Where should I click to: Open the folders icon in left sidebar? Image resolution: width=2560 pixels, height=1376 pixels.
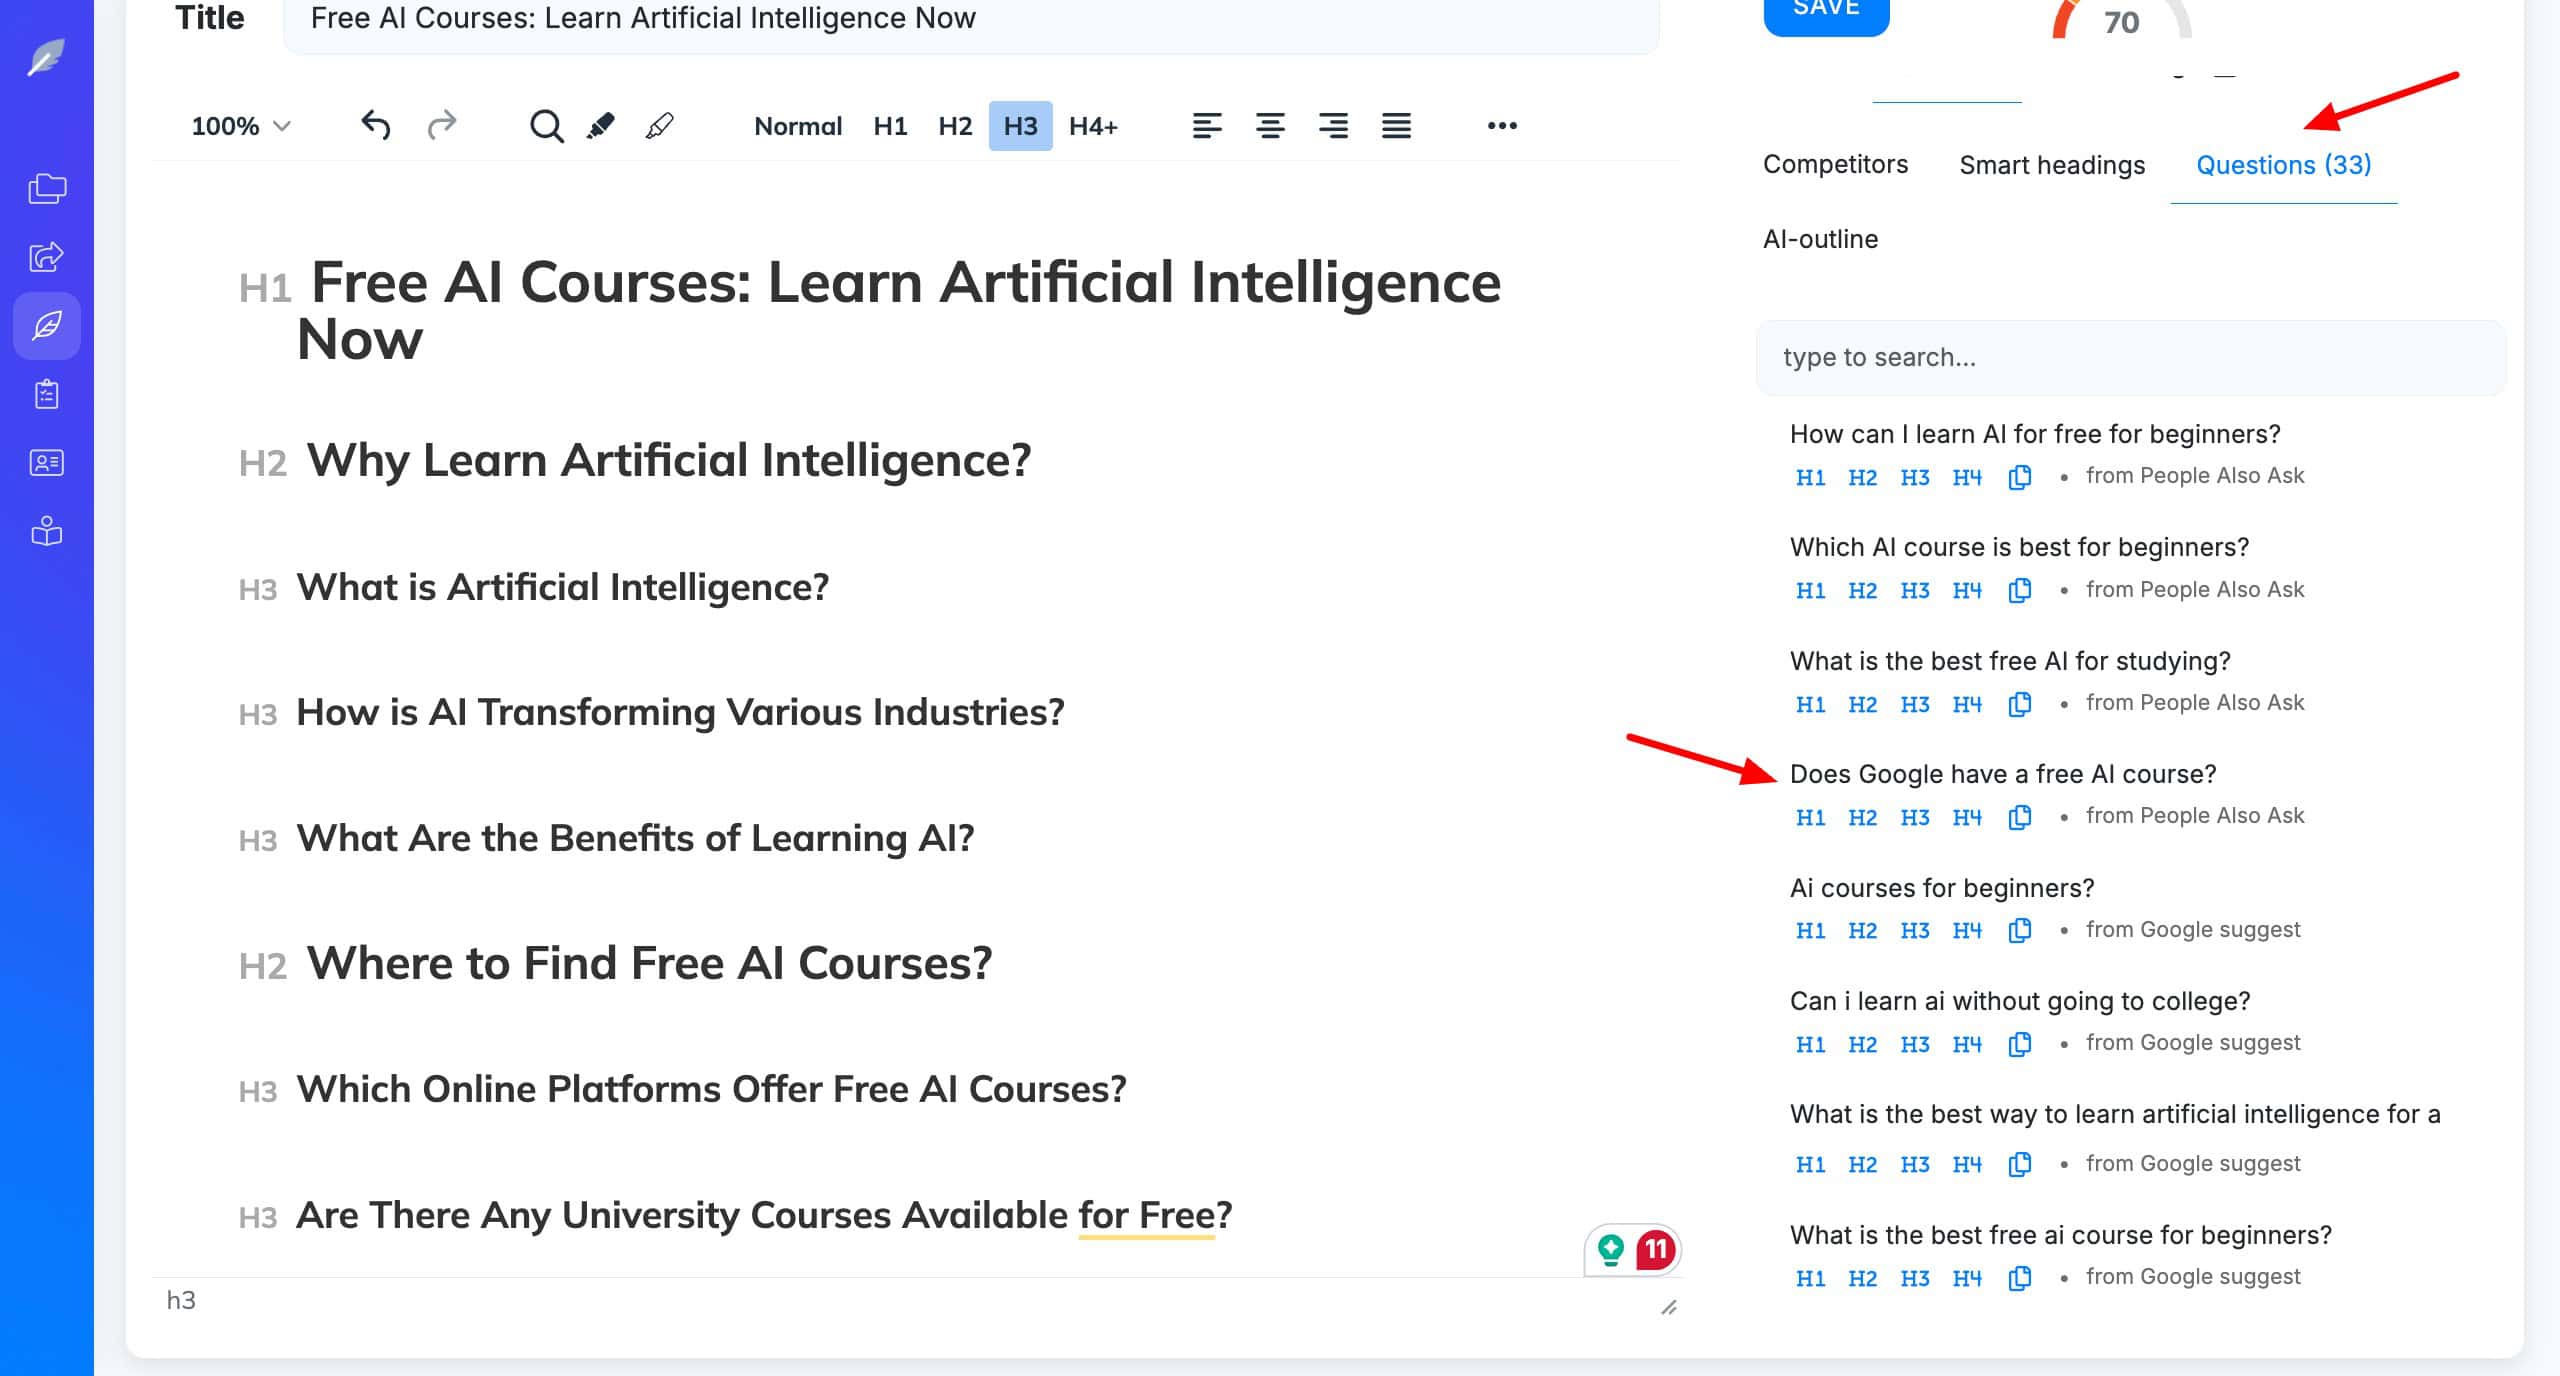click(x=47, y=188)
